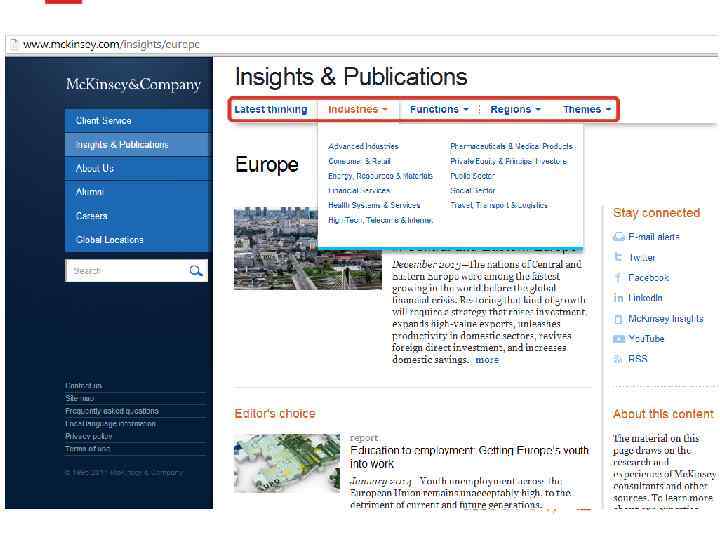Click the Europe puzzle map thumbnail
Viewport: 720px width, 540px height.
click(x=287, y=464)
